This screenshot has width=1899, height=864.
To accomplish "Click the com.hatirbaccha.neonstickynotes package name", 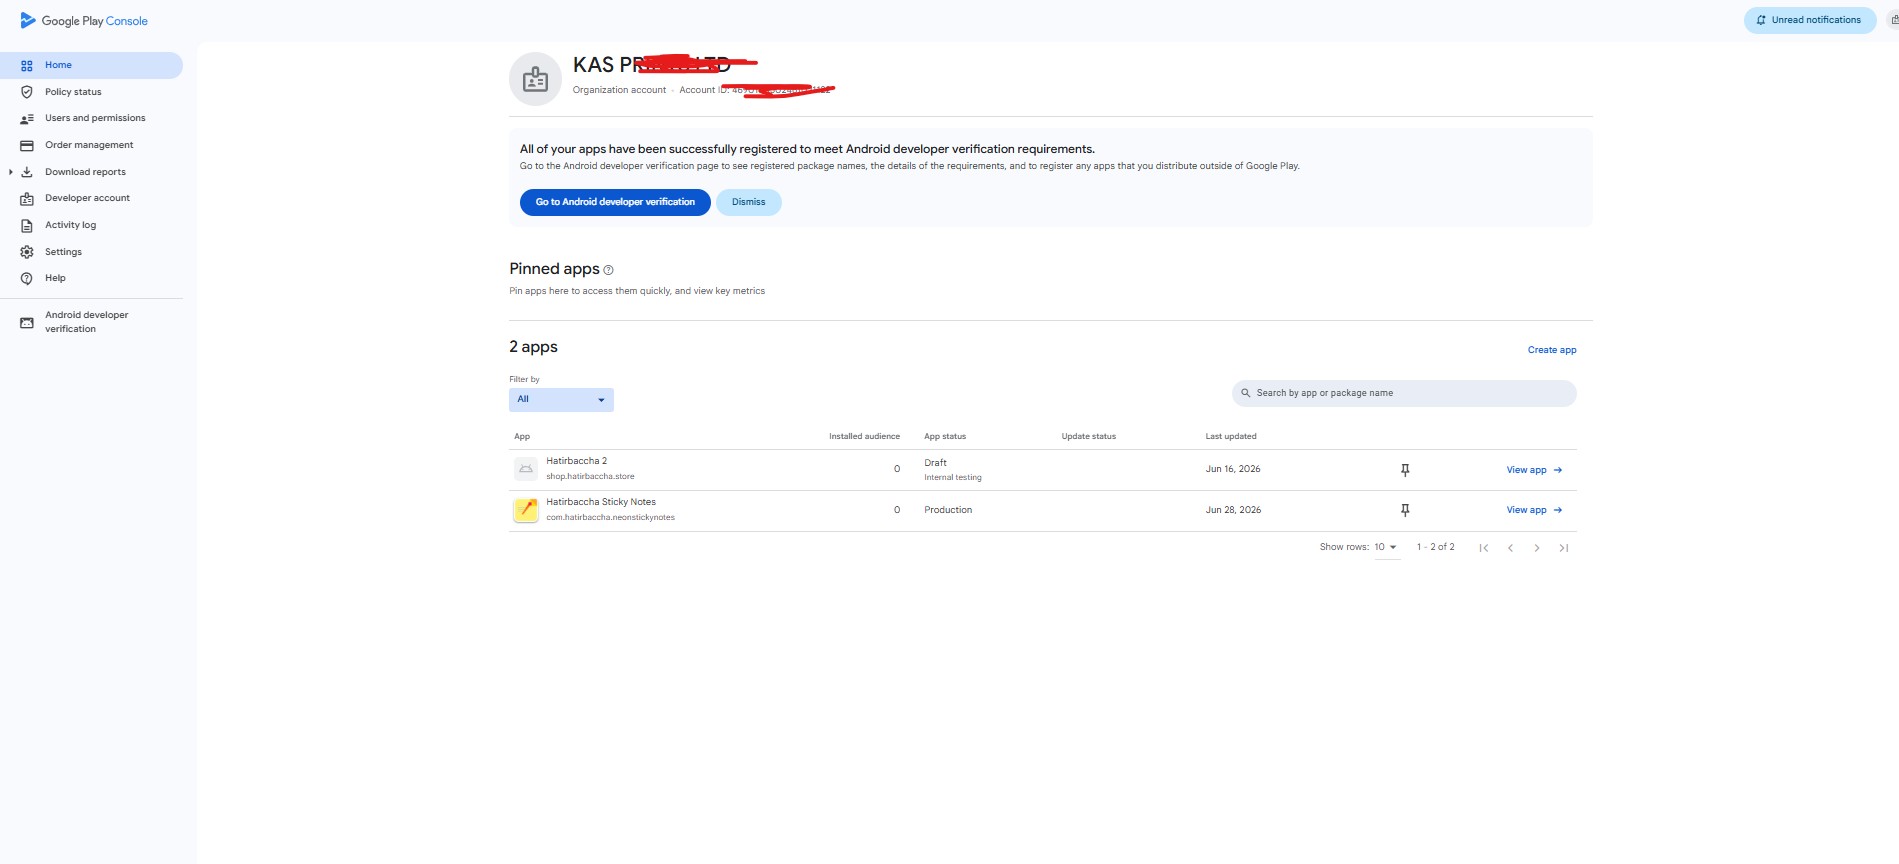I will (610, 518).
